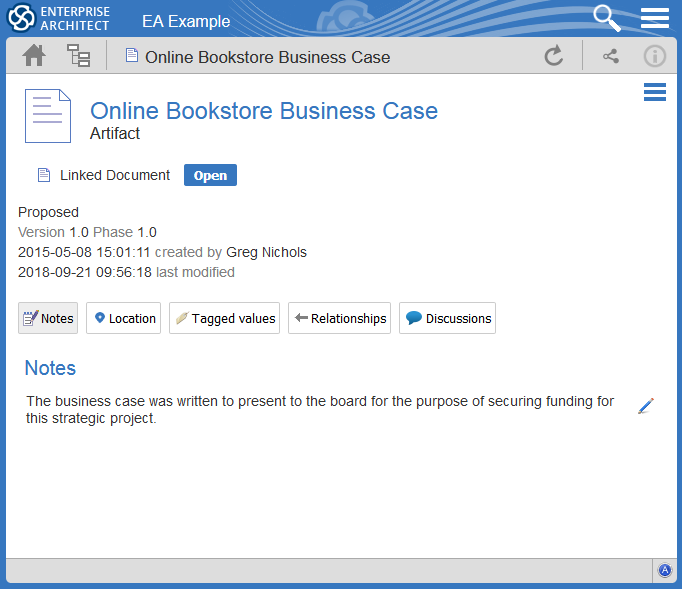Open the Discussions section

tap(447, 318)
